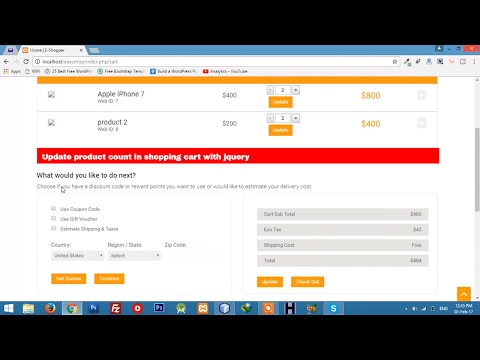Screen dimensions: 480x360
Task: Click the Continue button
Action: 109,279
